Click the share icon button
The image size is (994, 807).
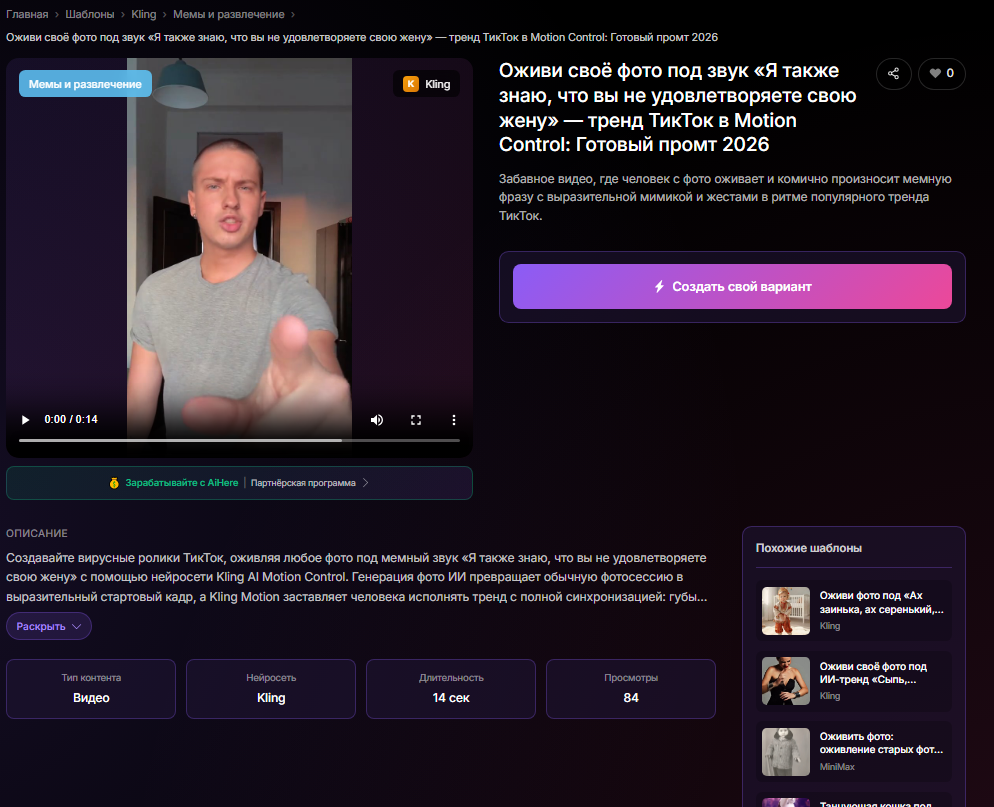tap(894, 74)
